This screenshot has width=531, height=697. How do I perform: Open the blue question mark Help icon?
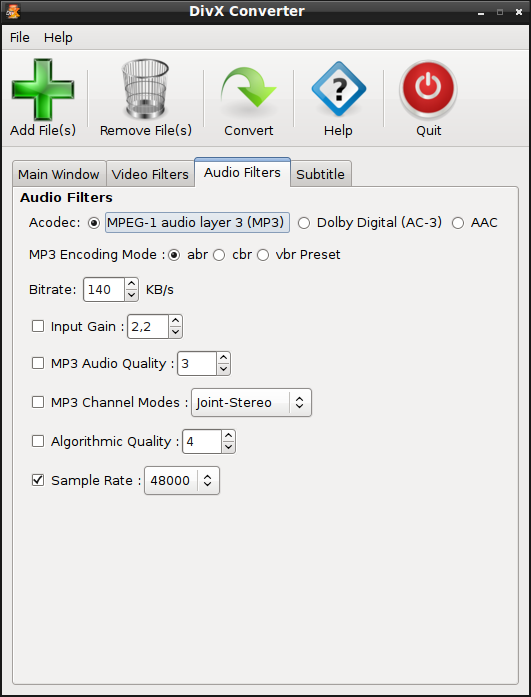tap(339, 89)
